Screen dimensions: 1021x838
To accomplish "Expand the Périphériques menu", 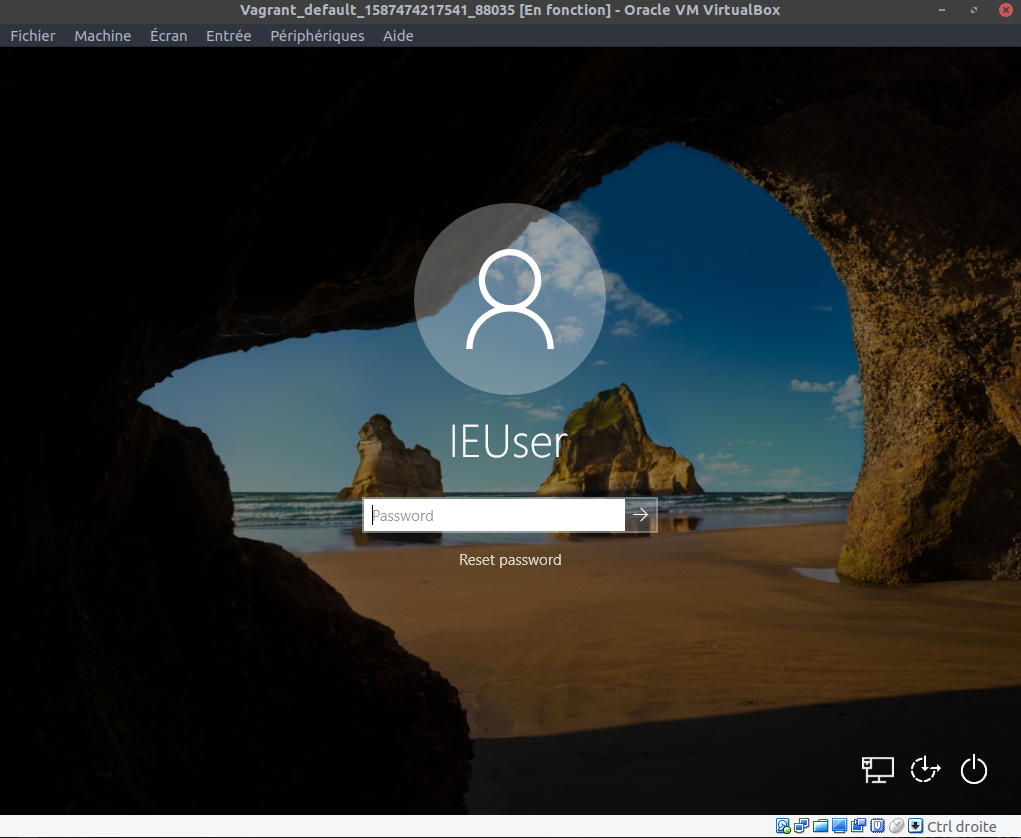I will (x=317, y=36).
